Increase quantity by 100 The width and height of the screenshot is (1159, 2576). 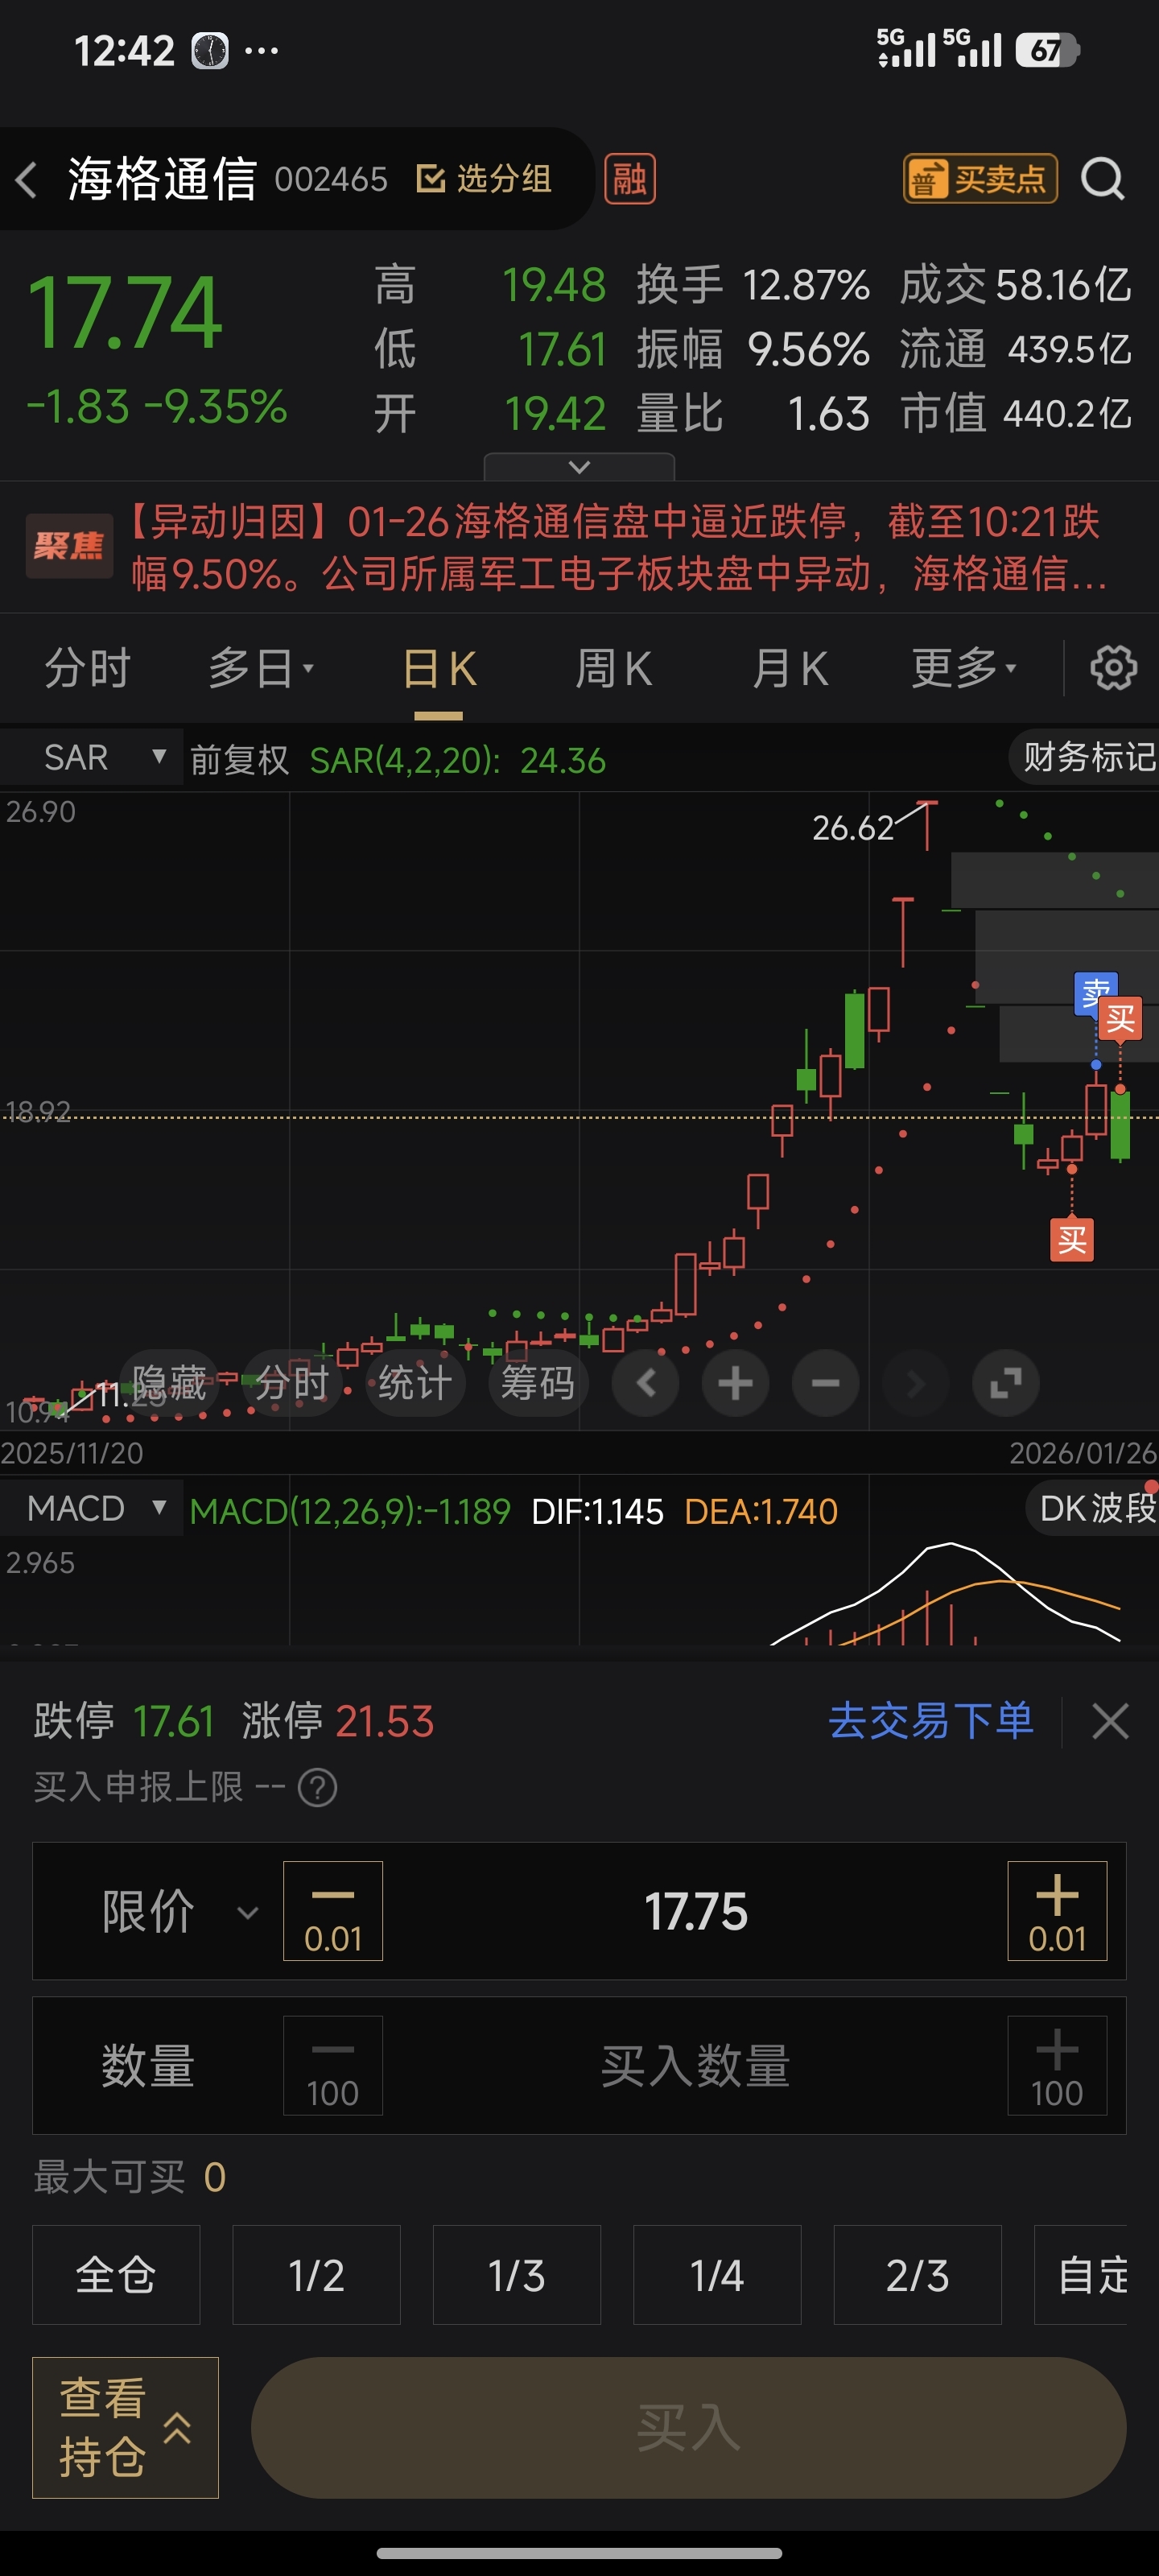(1057, 2065)
